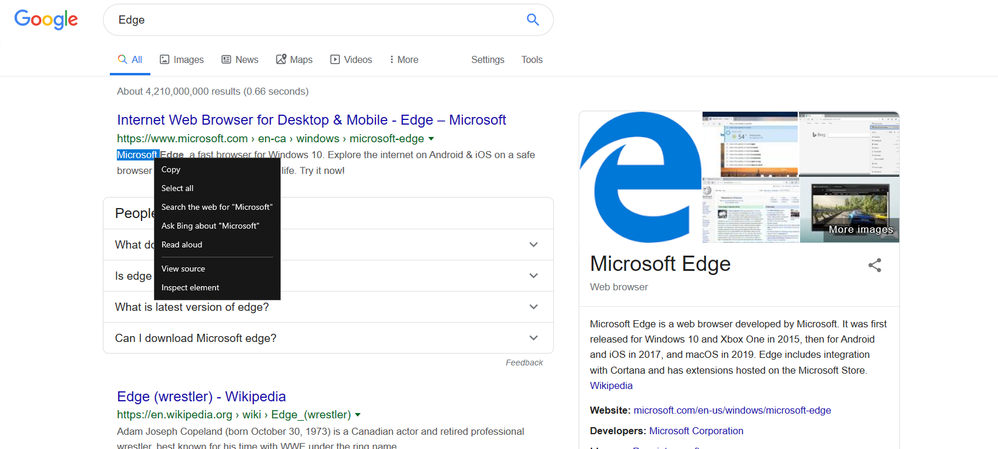998x449 pixels.
Task: Open the Maps tab
Action: [x=294, y=60]
